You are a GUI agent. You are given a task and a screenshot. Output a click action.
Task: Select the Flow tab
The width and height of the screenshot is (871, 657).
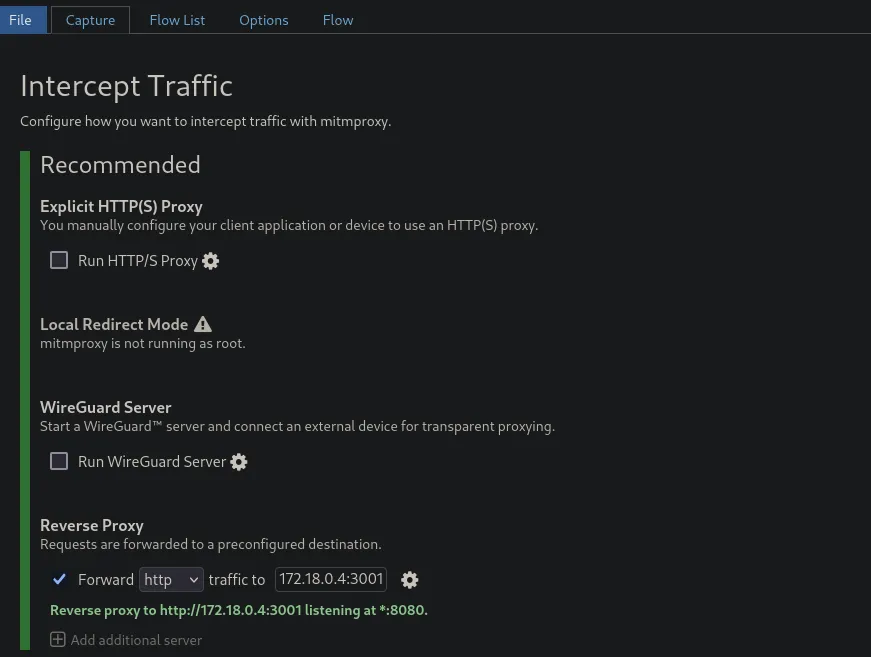pos(337,19)
